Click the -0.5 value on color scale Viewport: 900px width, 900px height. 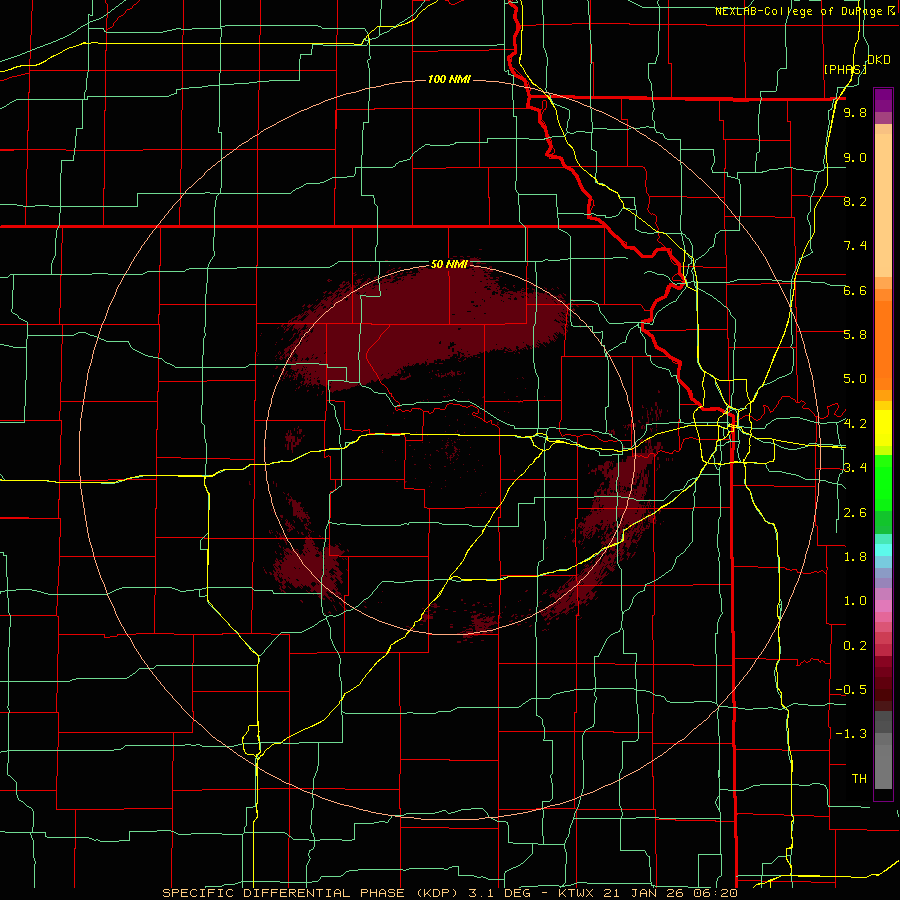(851, 690)
